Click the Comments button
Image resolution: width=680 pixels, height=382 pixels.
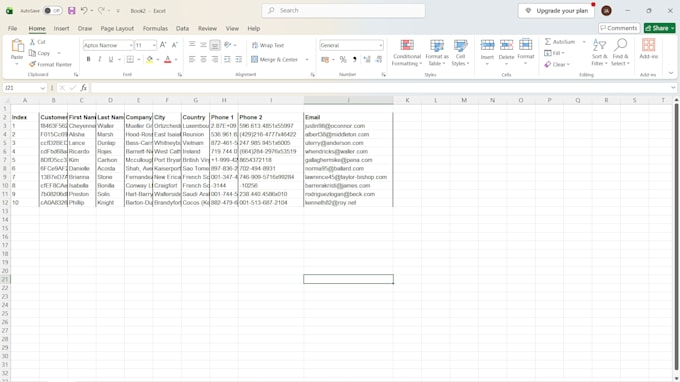(x=619, y=28)
